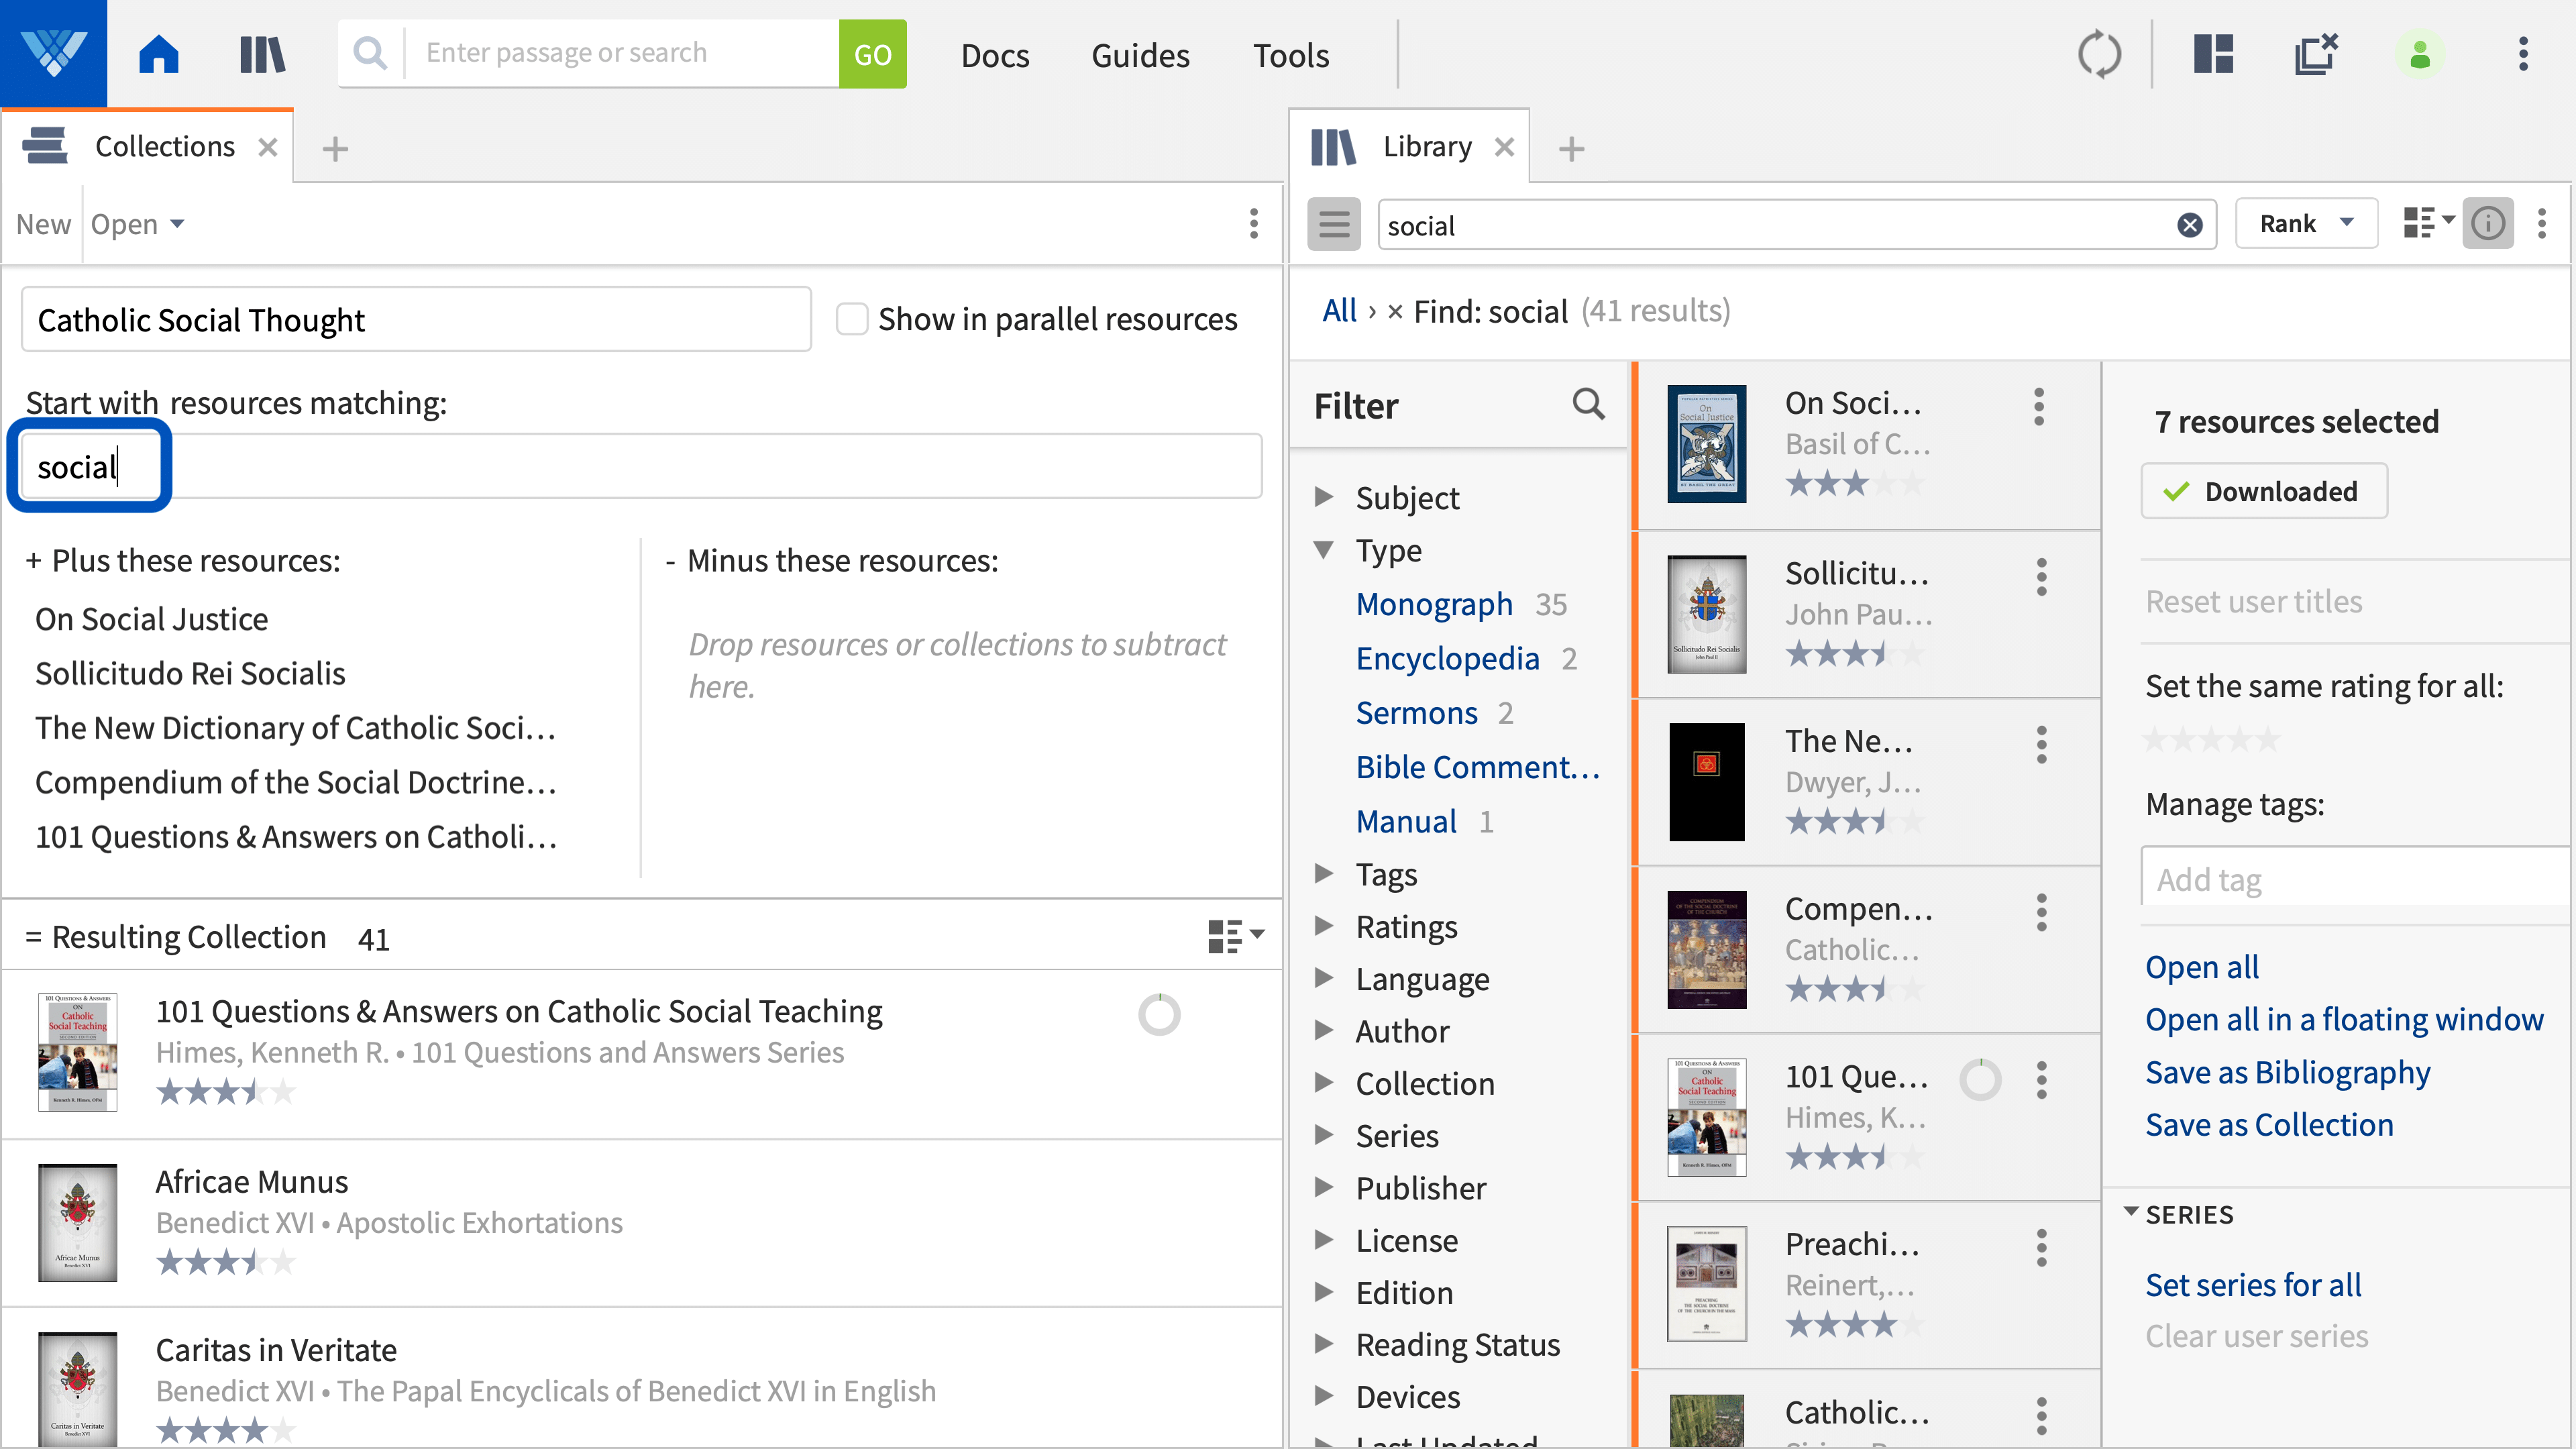Viewport: 2576px width, 1449px height.
Task: Expand the Subject filter
Action: click(x=1324, y=496)
